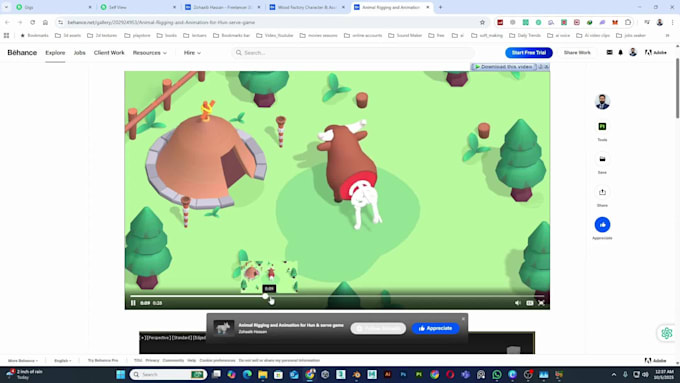Open the Tools icon in the right sidebar

tap(602, 127)
